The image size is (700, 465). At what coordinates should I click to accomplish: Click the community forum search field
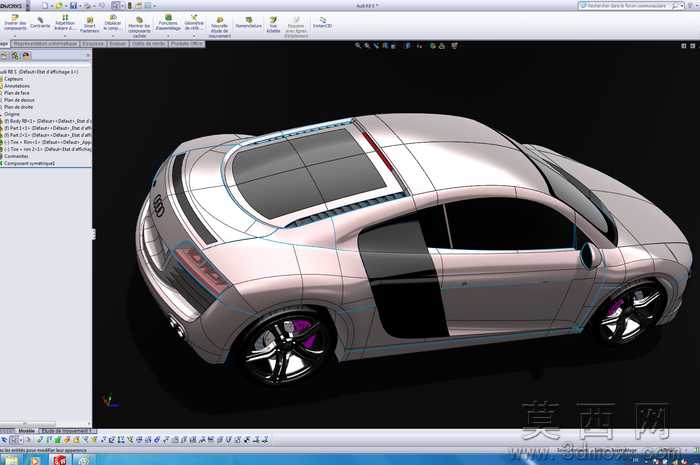[x=629, y=6]
